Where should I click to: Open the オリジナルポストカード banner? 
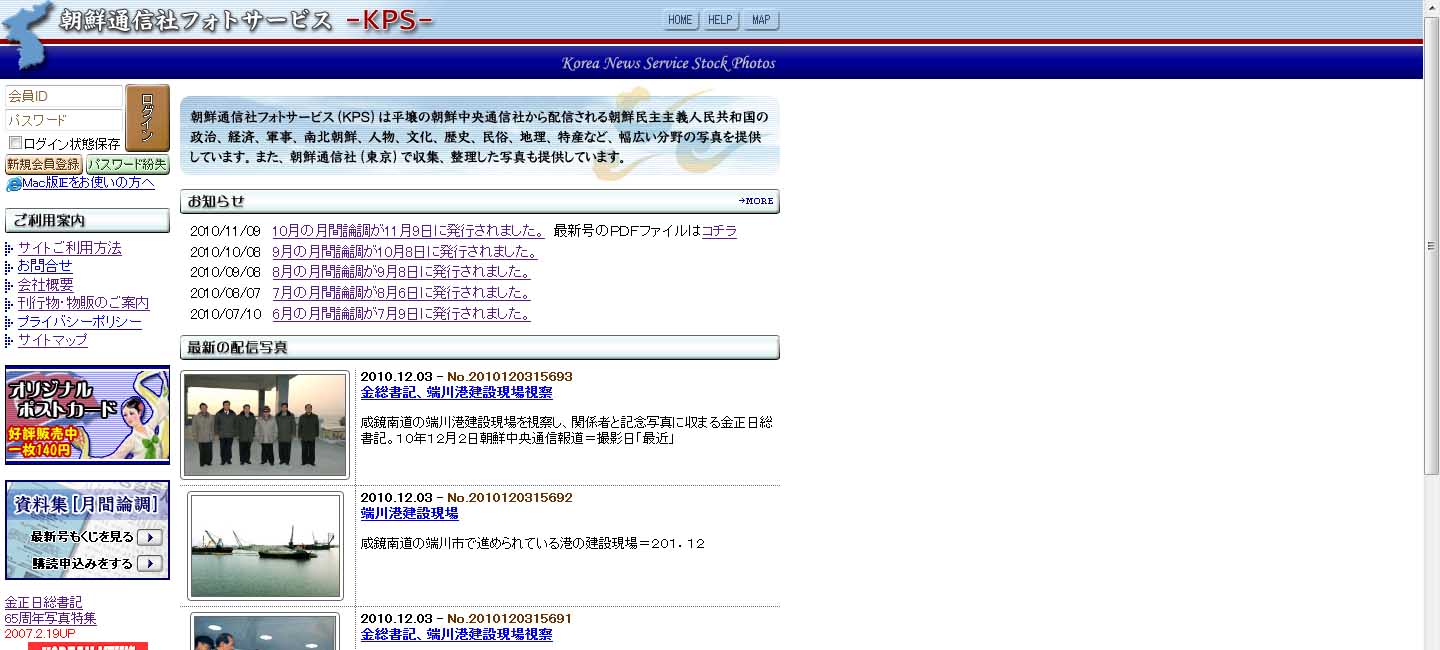(x=87, y=415)
